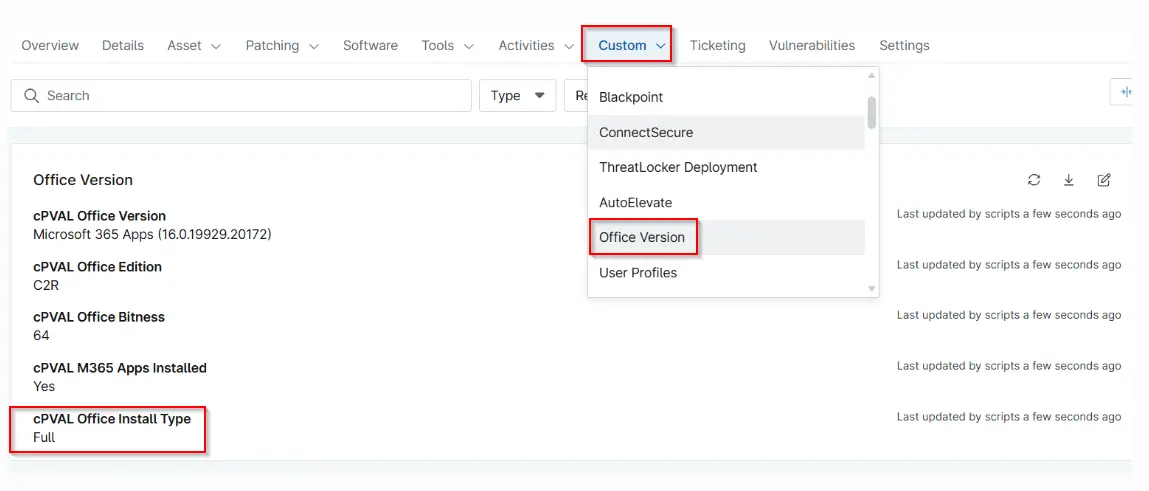This screenshot has height=491, width=1149.
Task: Expand the Patching dropdown tab
Action: click(282, 45)
